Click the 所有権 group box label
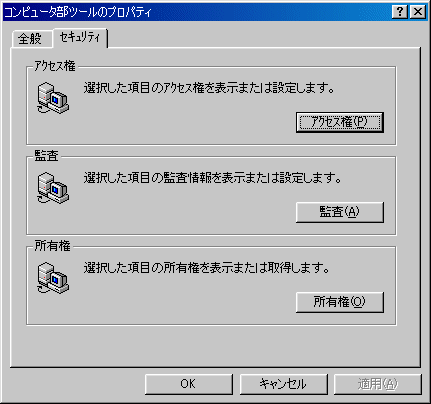Screen dimensions: 431x404 tap(53, 246)
